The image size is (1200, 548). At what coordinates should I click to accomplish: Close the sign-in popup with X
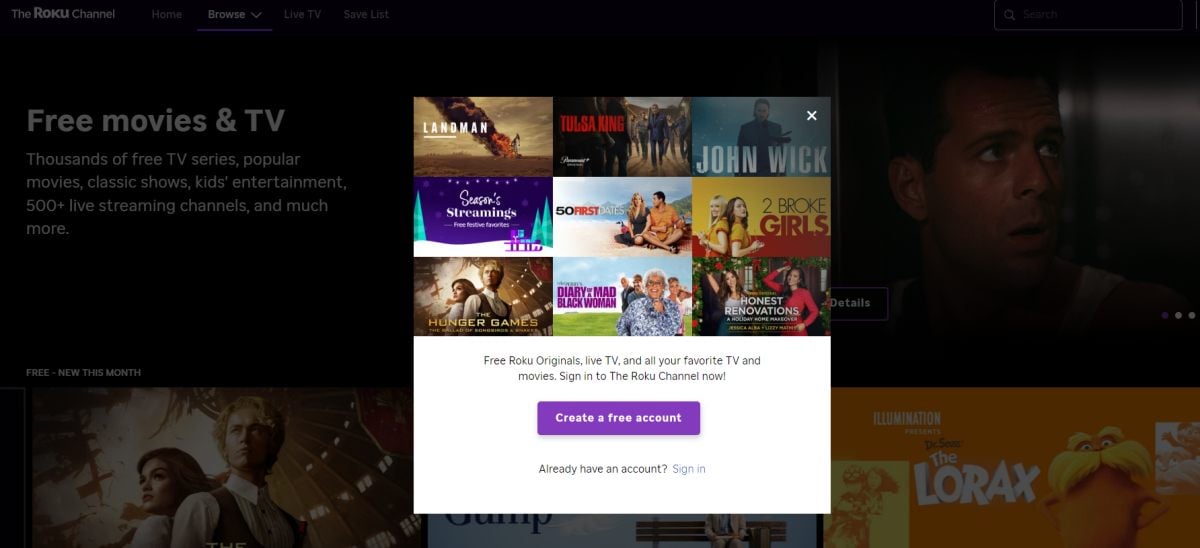click(811, 116)
